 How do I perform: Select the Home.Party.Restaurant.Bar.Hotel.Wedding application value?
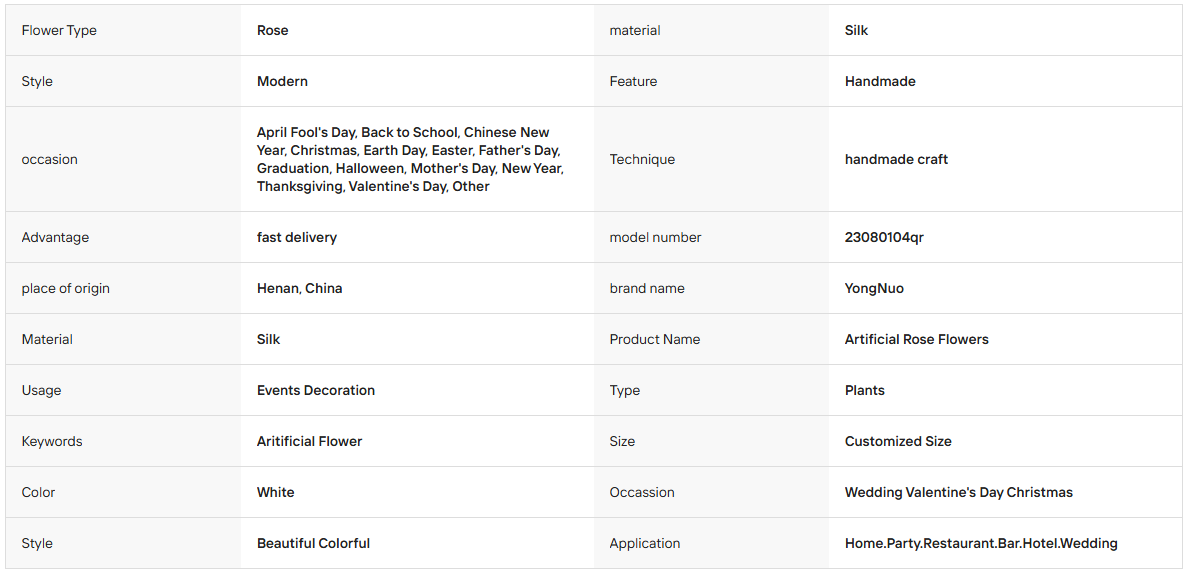[x=981, y=543]
